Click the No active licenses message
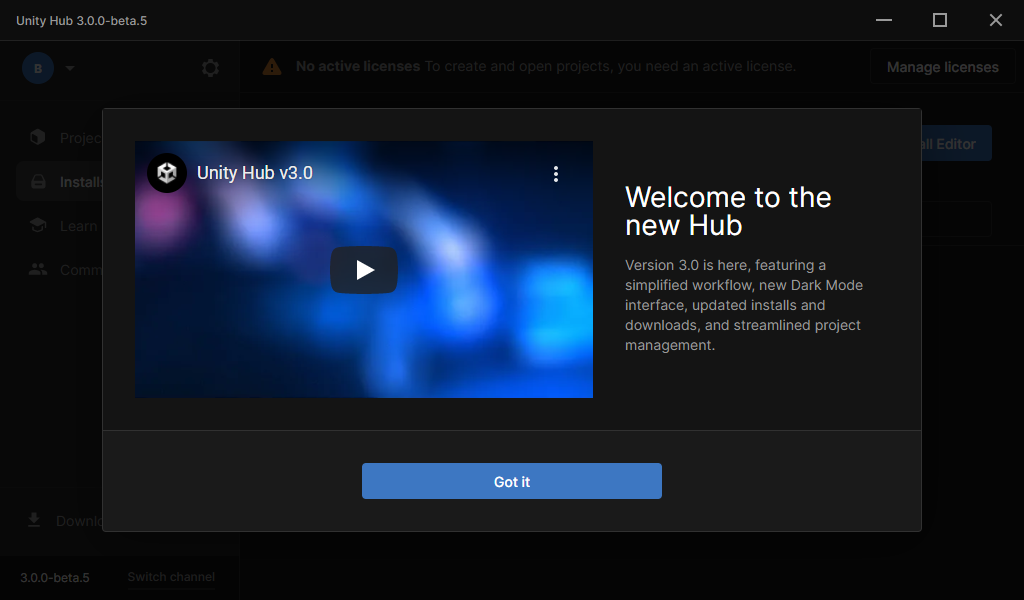 (x=546, y=66)
